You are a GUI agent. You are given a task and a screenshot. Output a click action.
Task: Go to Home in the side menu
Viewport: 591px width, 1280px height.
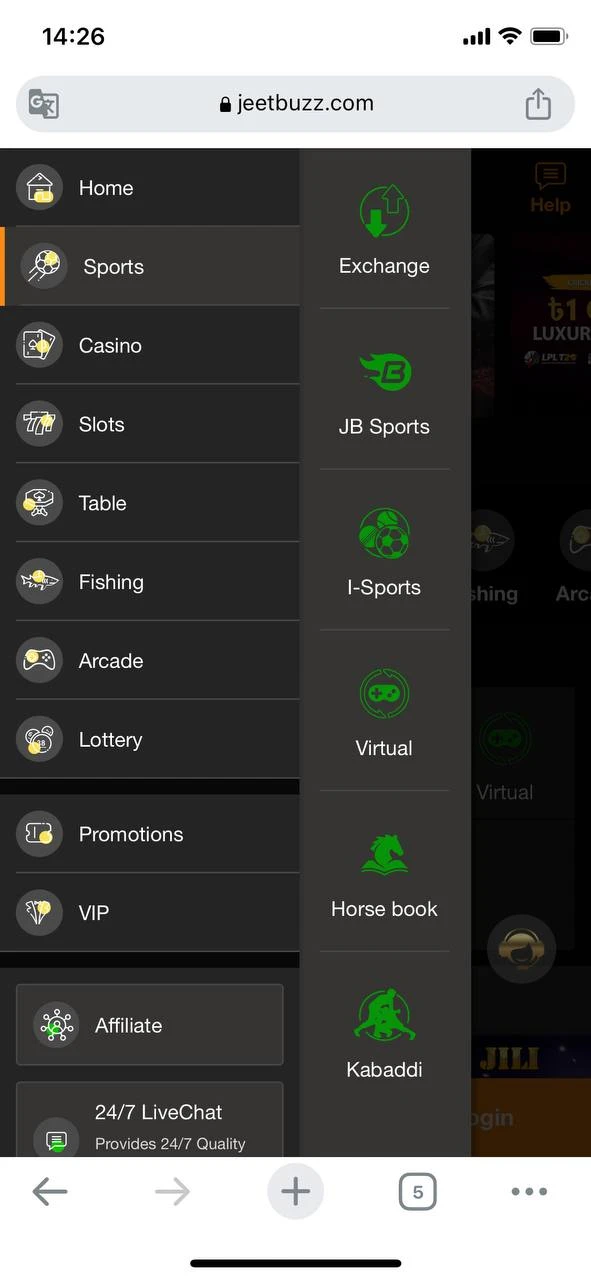(x=150, y=188)
